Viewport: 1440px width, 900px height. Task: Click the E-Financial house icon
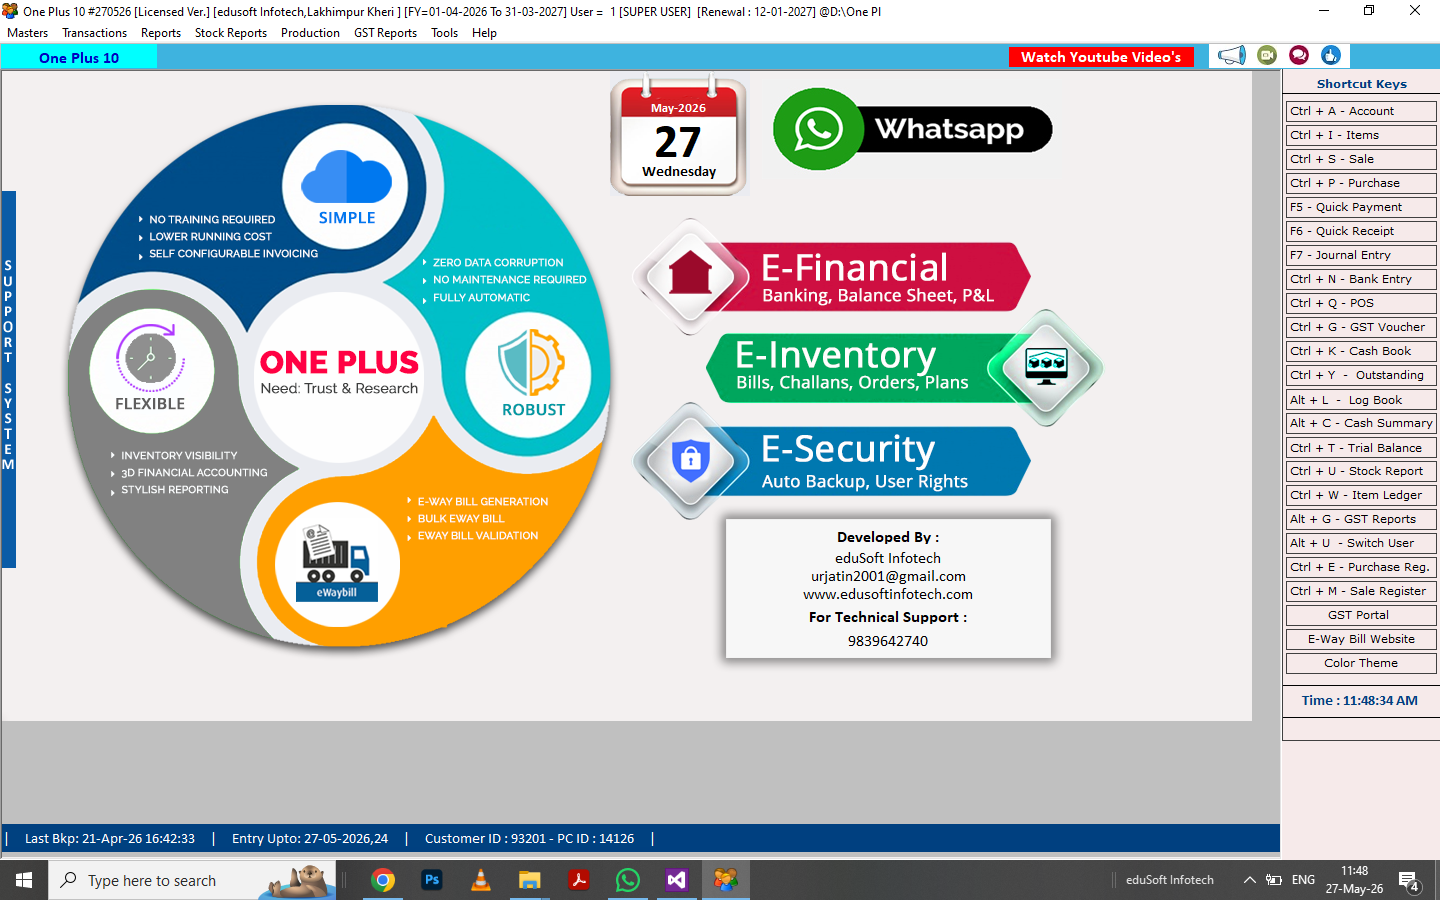coord(690,274)
